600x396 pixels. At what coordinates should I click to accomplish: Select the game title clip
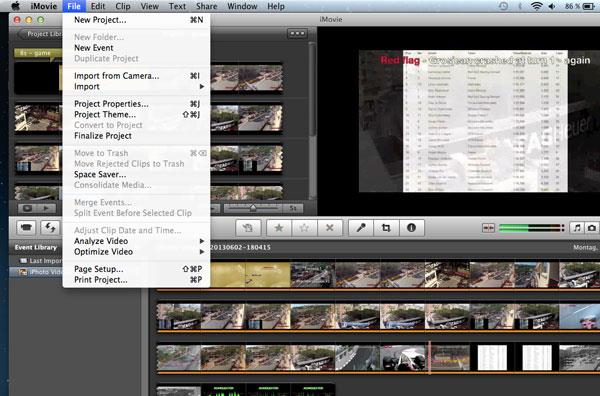coord(38,53)
